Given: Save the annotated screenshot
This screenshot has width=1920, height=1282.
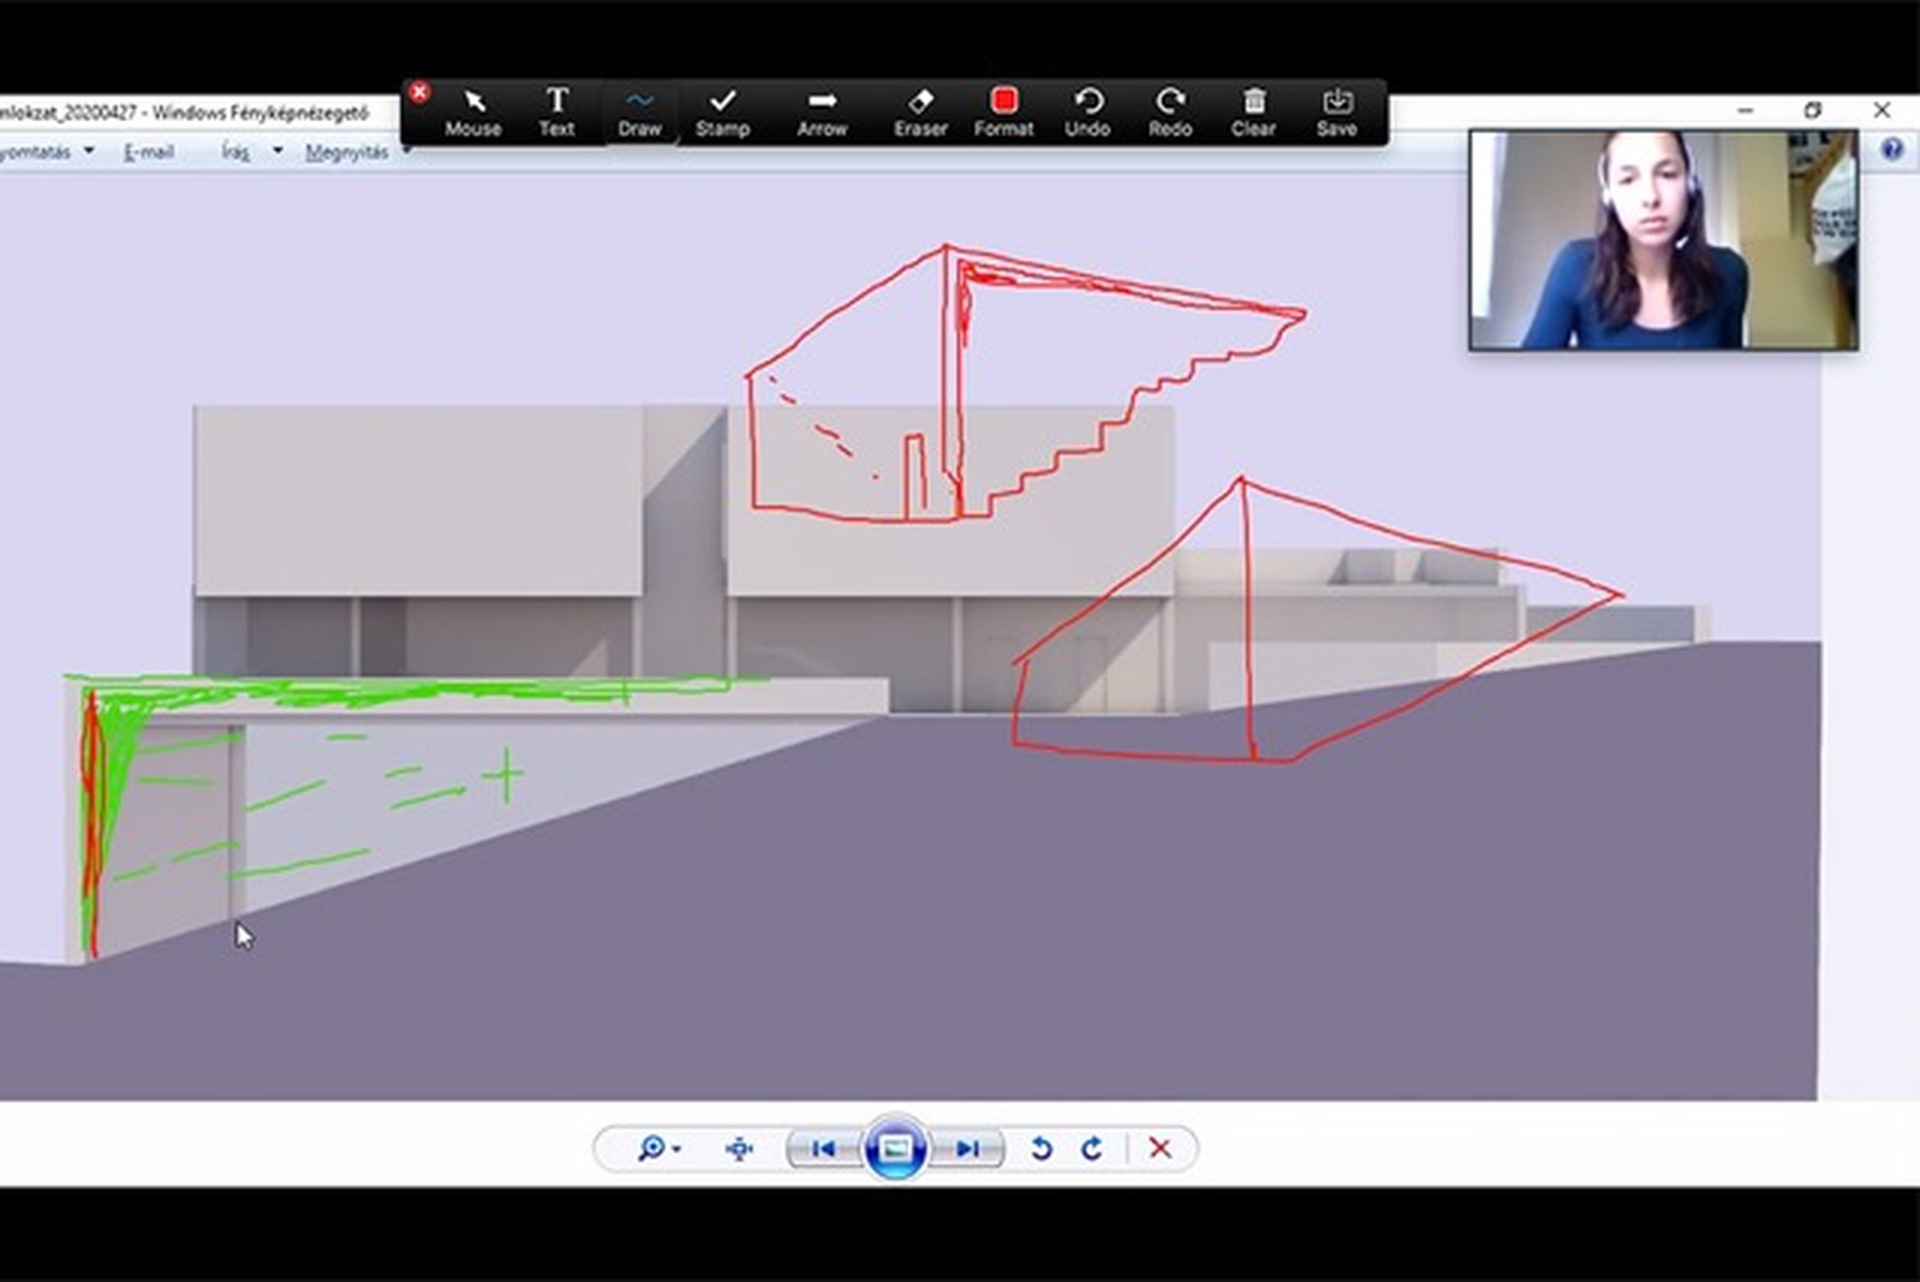Looking at the screenshot, I should [x=1337, y=112].
